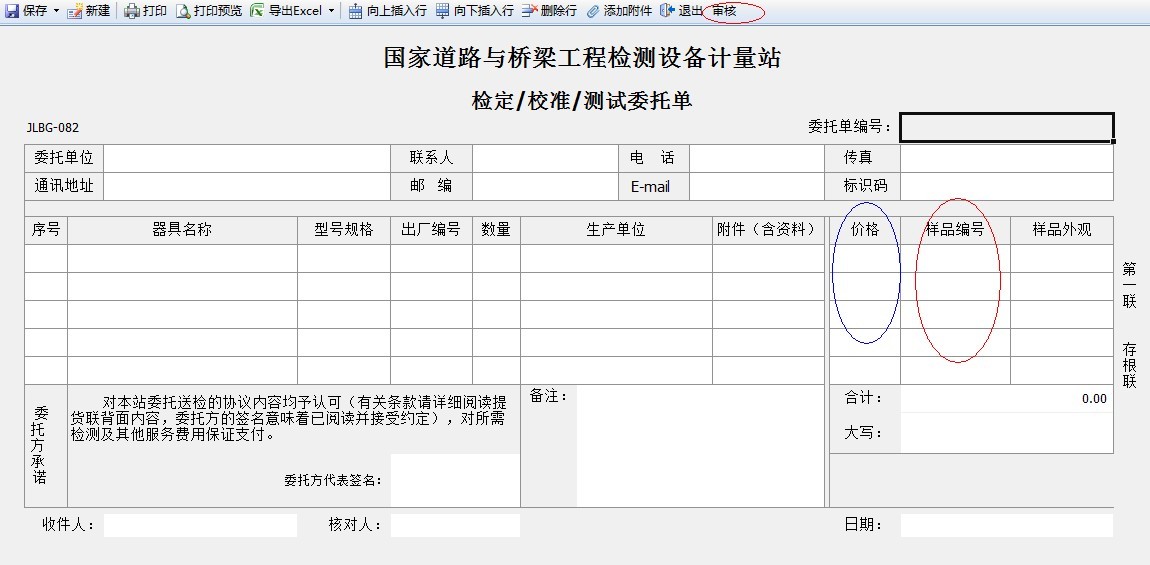The width and height of the screenshot is (1150, 565).
Task: Click the 备注 remarks text area
Action: click(700, 446)
